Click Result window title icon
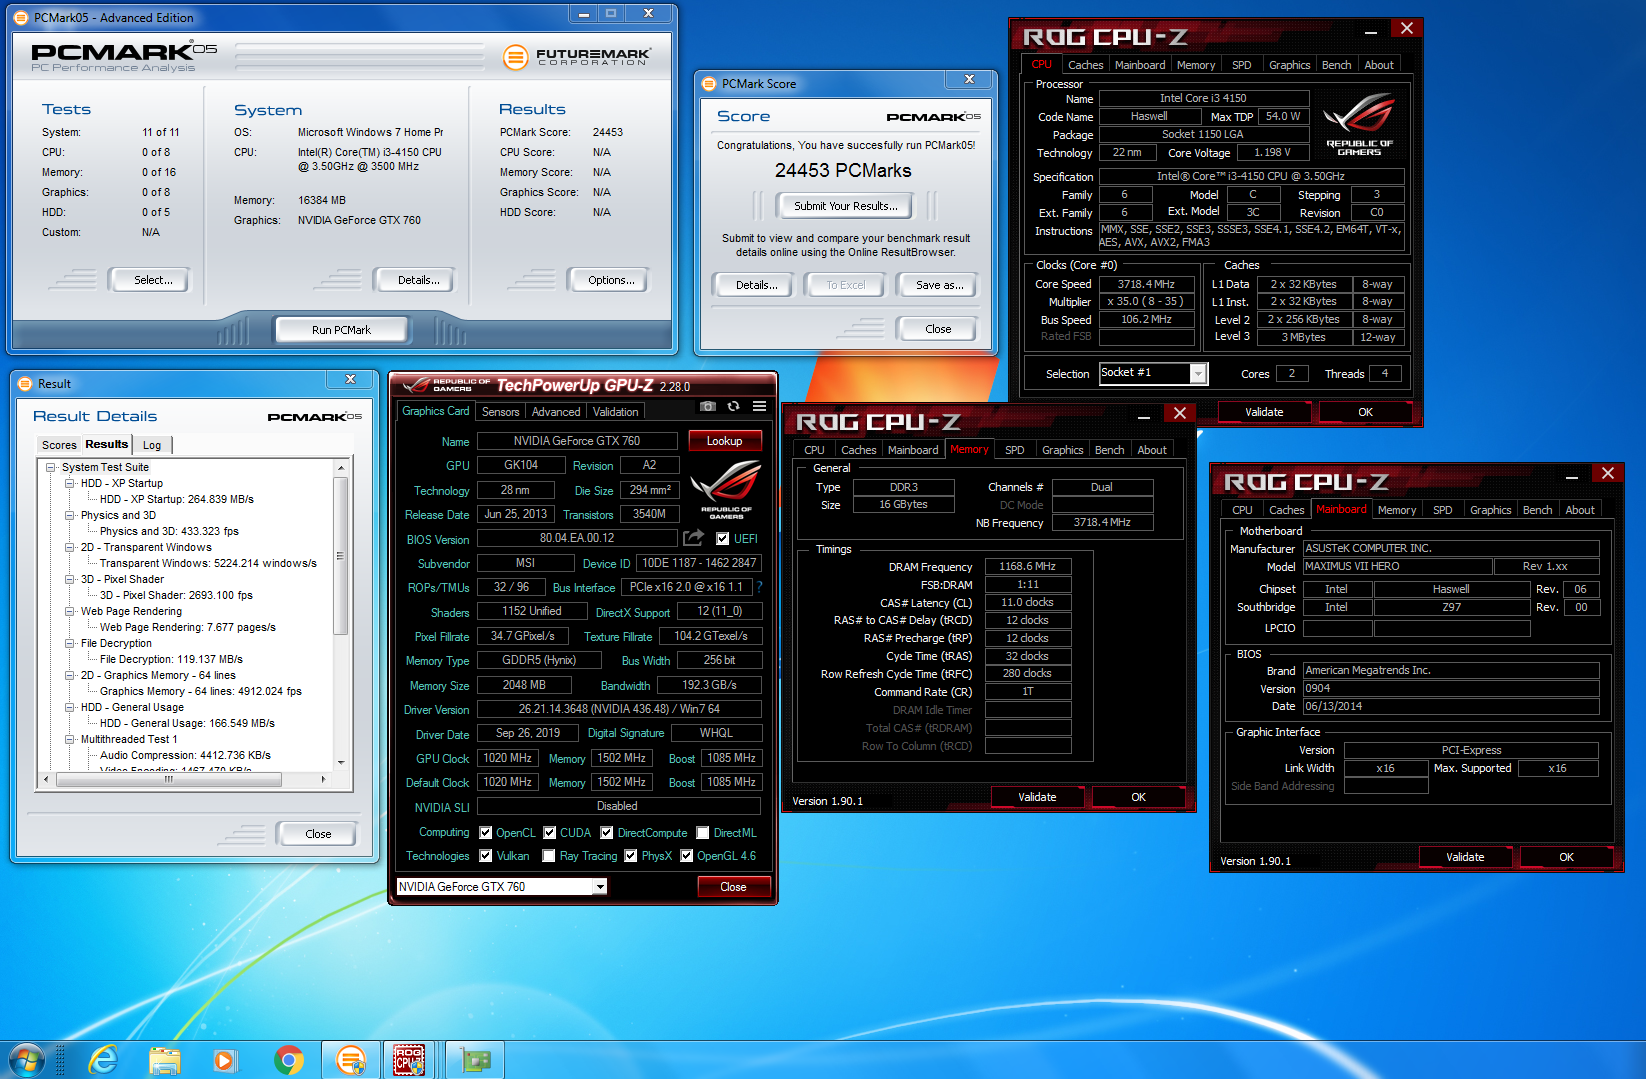The width and height of the screenshot is (1646, 1079). 25,384
